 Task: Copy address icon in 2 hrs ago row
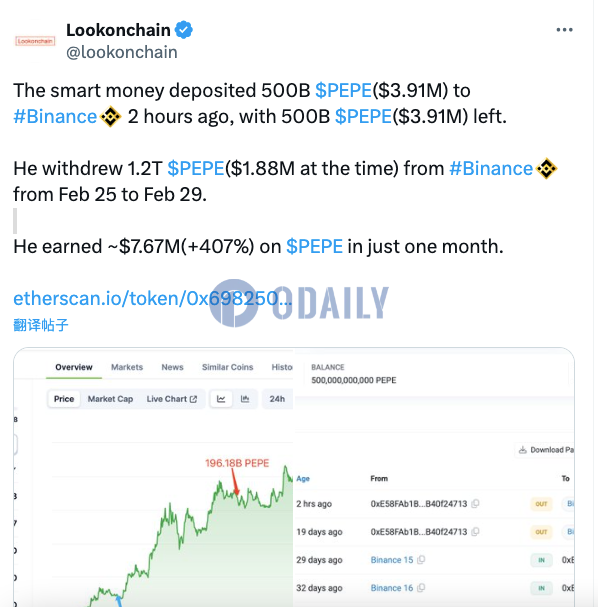(475, 504)
